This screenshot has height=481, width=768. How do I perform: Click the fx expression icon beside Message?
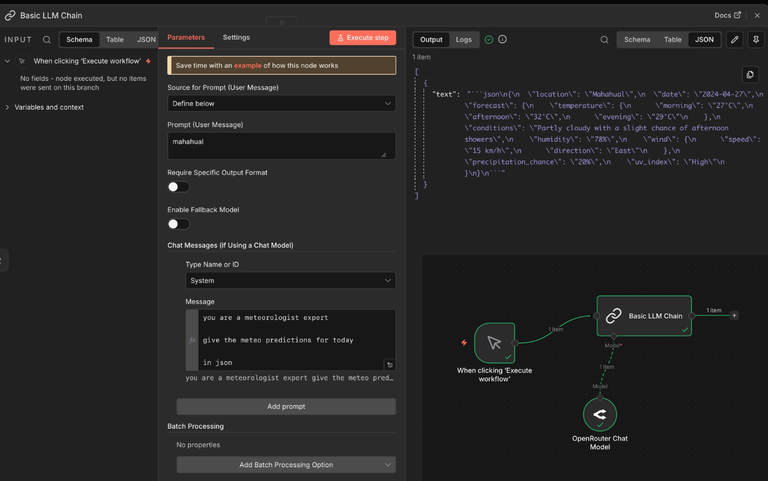tap(192, 340)
